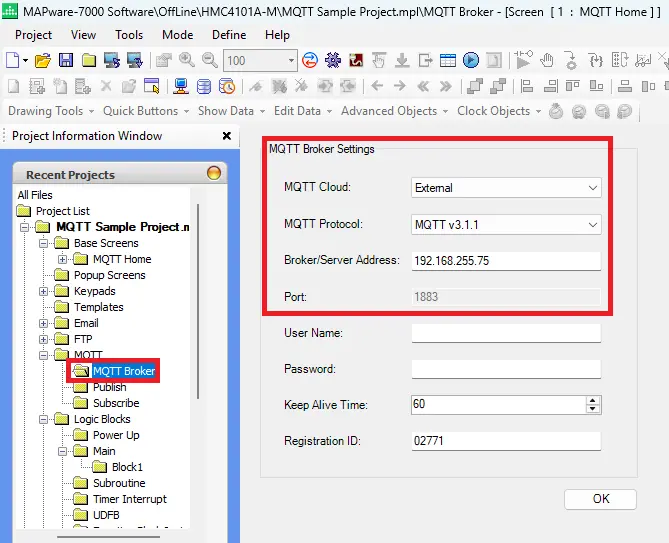Click the purple gear settings icon
This screenshot has width=669, height=543.
pos(333,60)
